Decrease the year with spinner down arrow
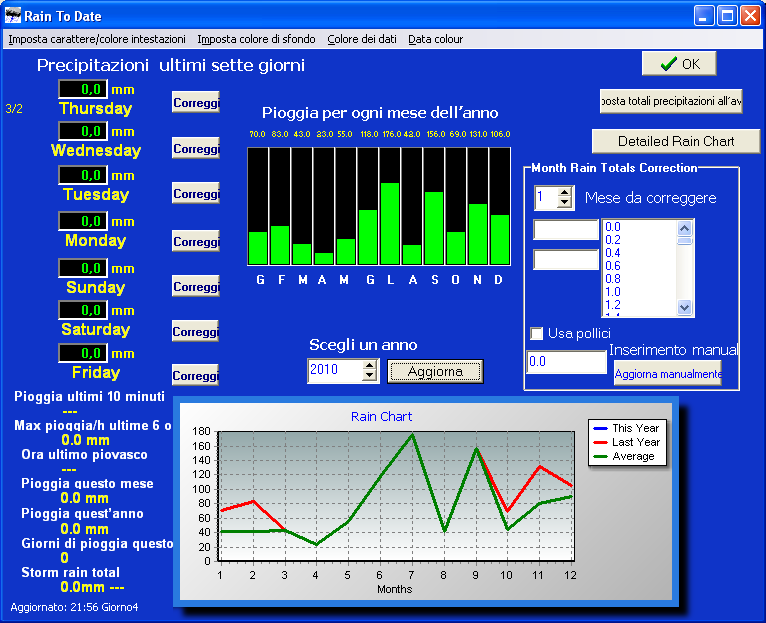The height and width of the screenshot is (623, 766). 370,376
